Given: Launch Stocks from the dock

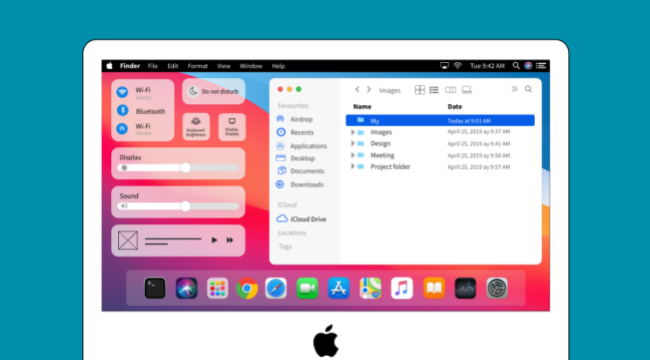Looking at the screenshot, I should click(x=465, y=288).
